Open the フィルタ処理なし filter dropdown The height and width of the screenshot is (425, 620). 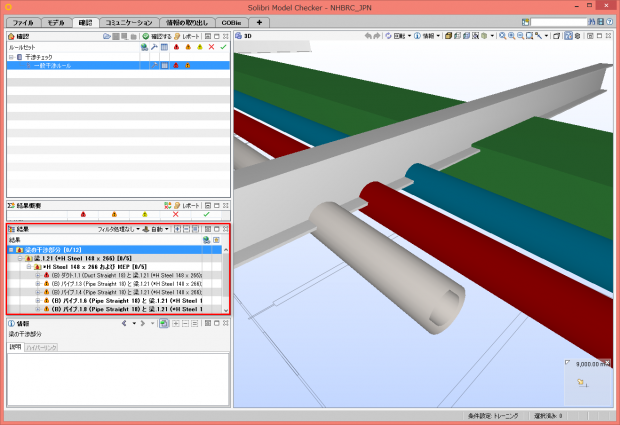(x=118, y=229)
